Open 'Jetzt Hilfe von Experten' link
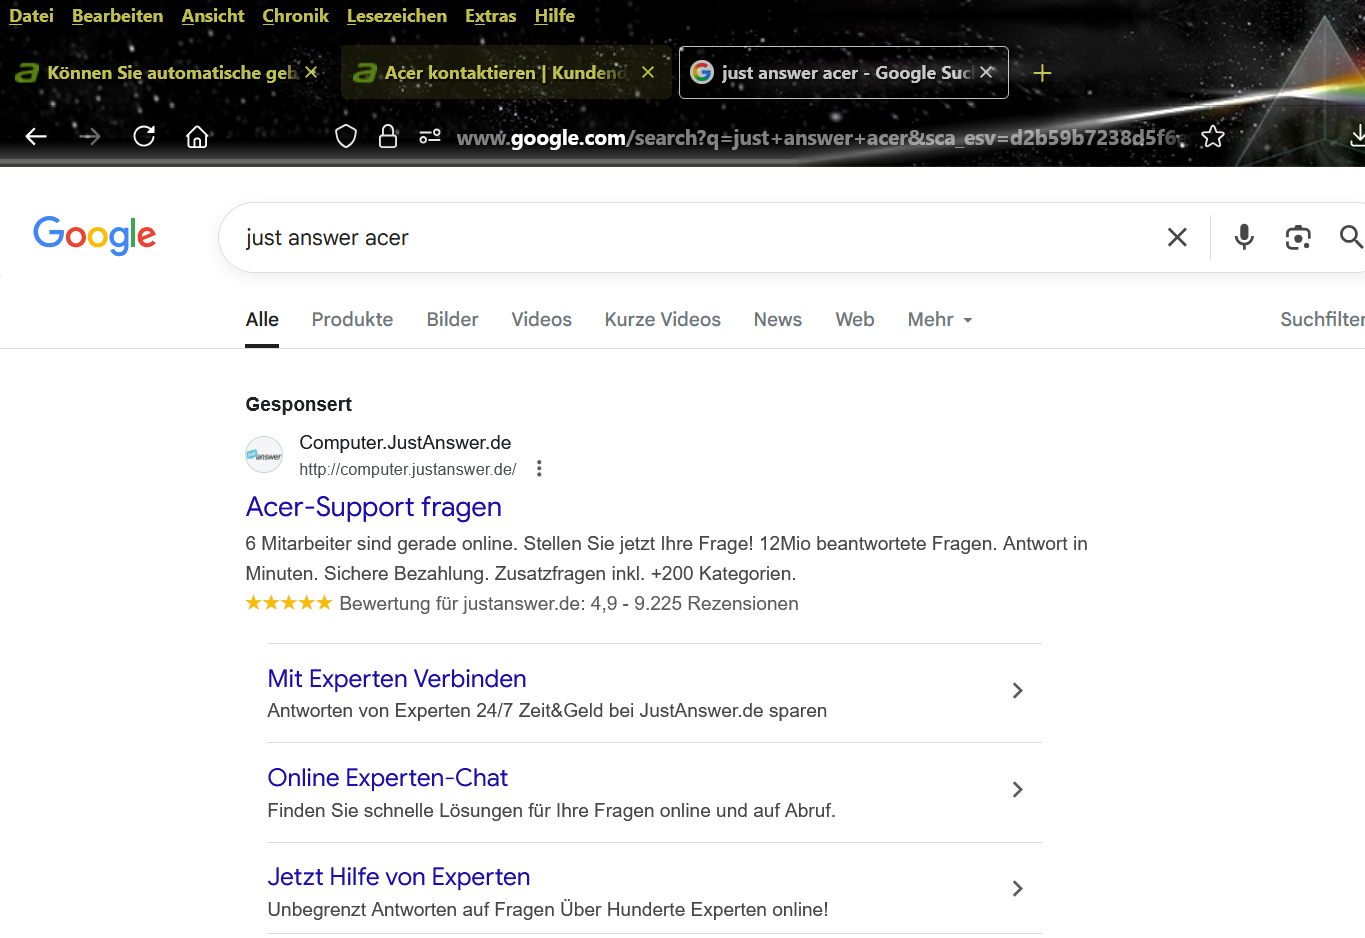The image size is (1365, 938). coord(398,877)
